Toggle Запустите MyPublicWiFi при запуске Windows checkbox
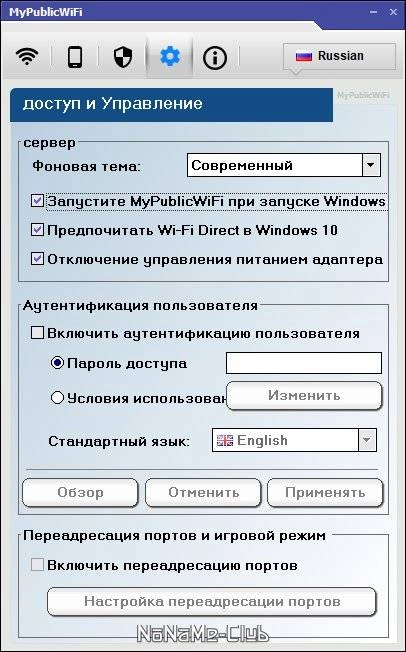This screenshot has width=406, height=652. [x=37, y=202]
